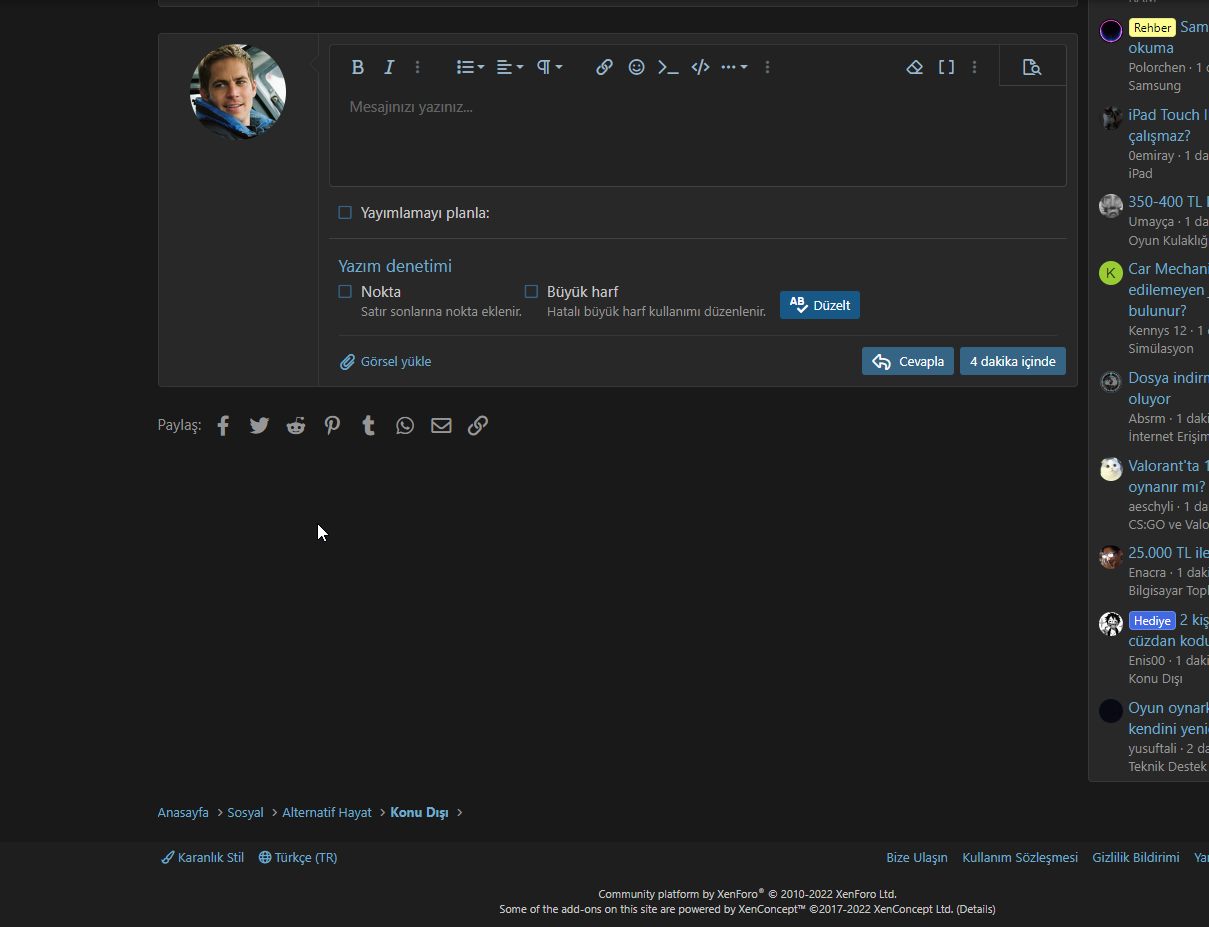1209x927 pixels.
Task: Click Görsel yükle to attach an image
Action: [x=385, y=362]
